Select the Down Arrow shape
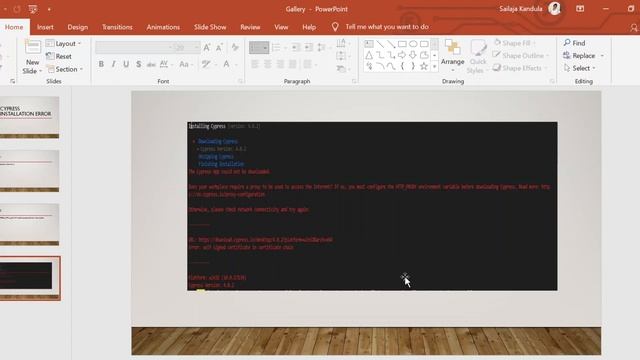Viewport: 640px width, 360px height. tap(413, 55)
